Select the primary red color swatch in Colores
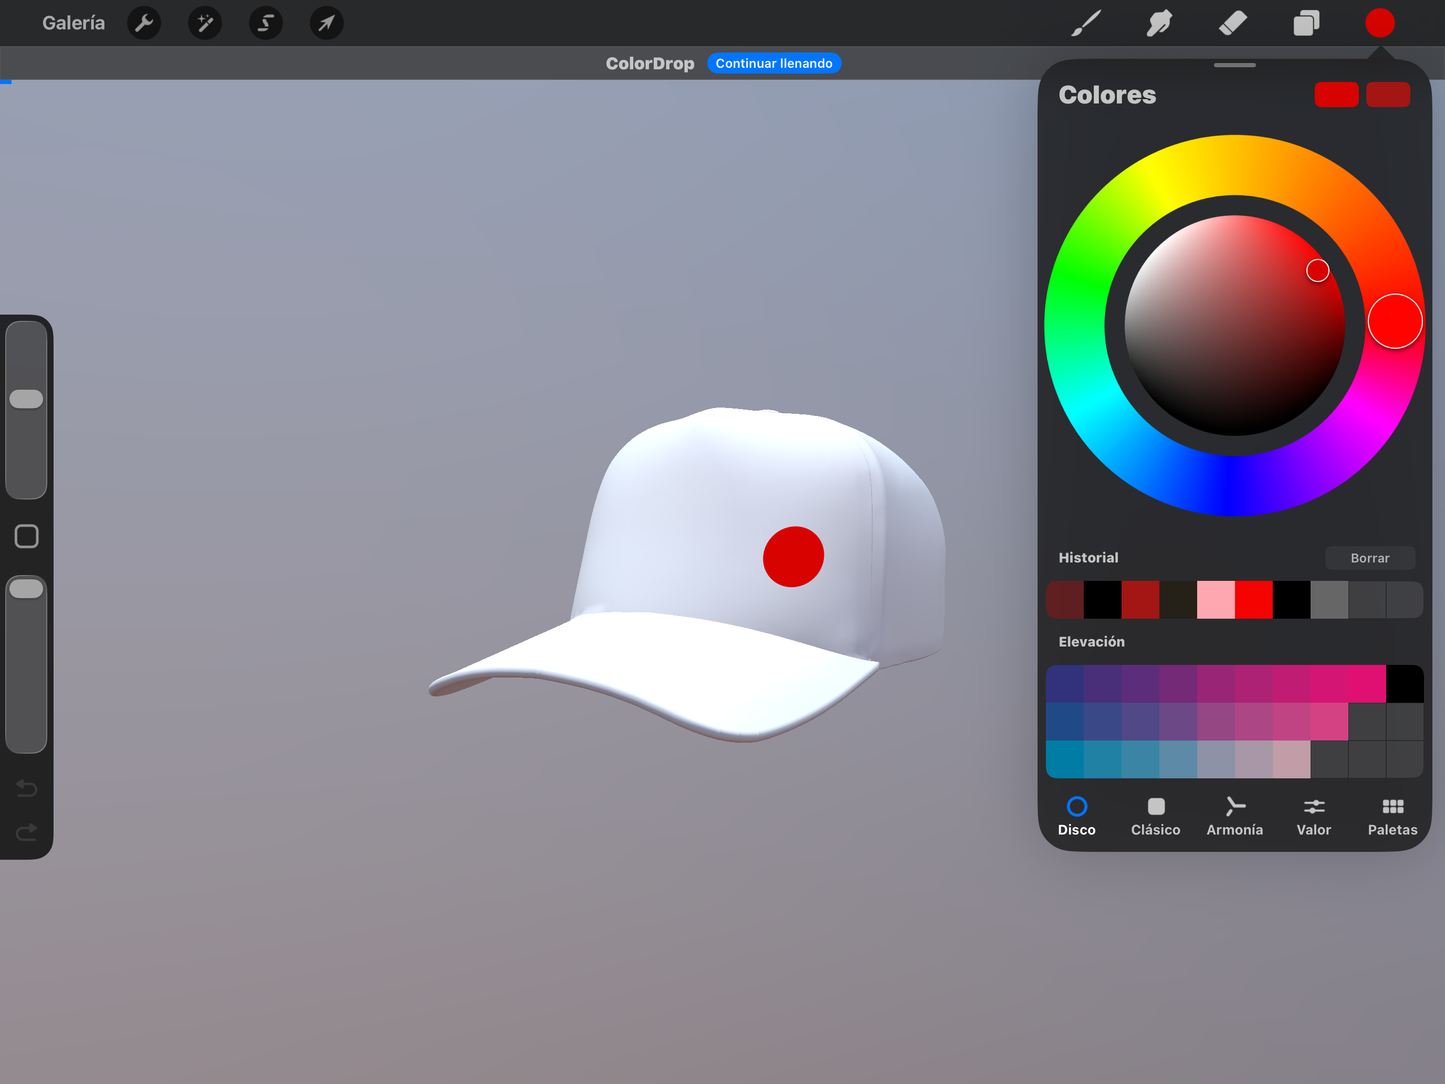This screenshot has height=1084, width=1445. click(1336, 95)
